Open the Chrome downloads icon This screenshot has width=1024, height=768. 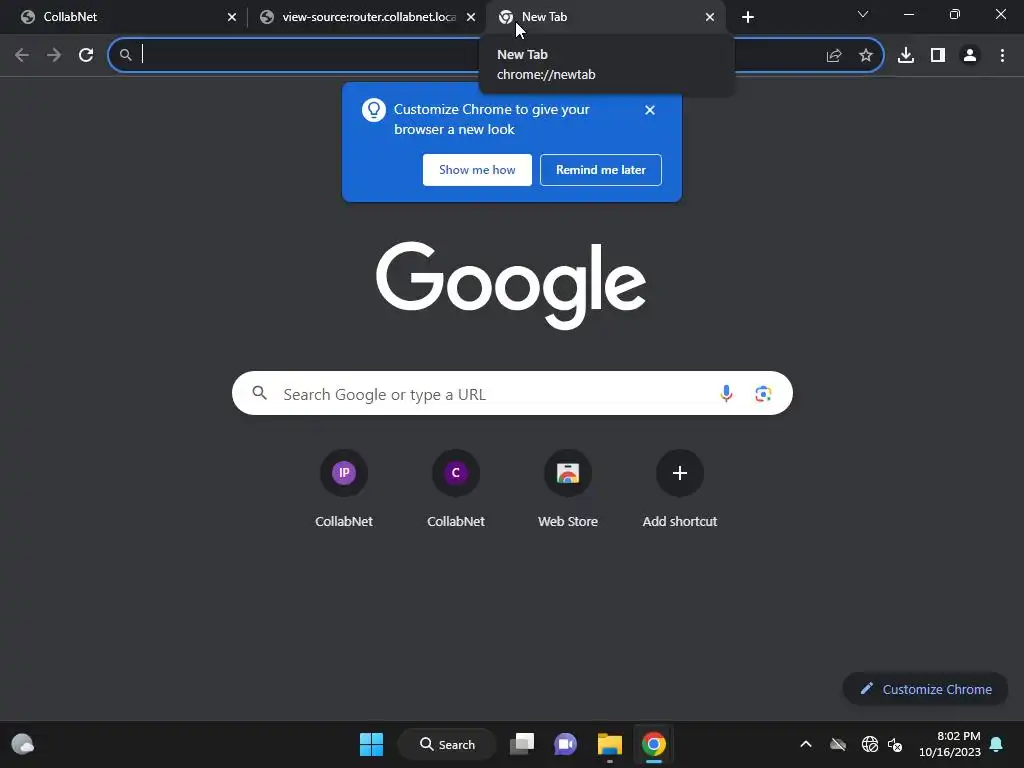(906, 56)
